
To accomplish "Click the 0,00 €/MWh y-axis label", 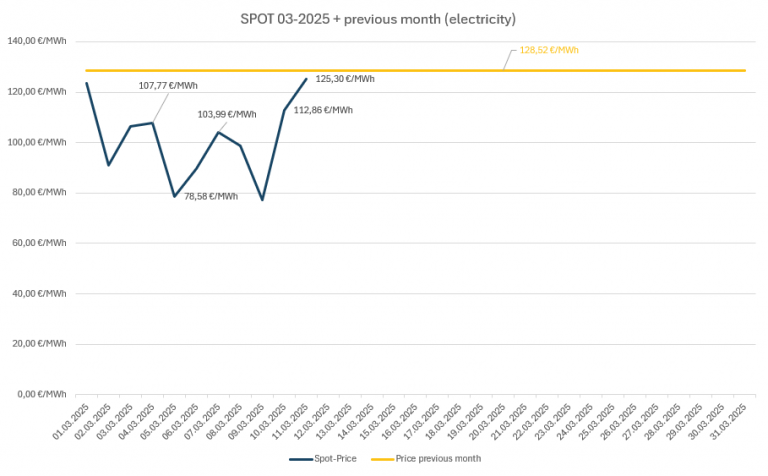I will (x=41, y=393).
